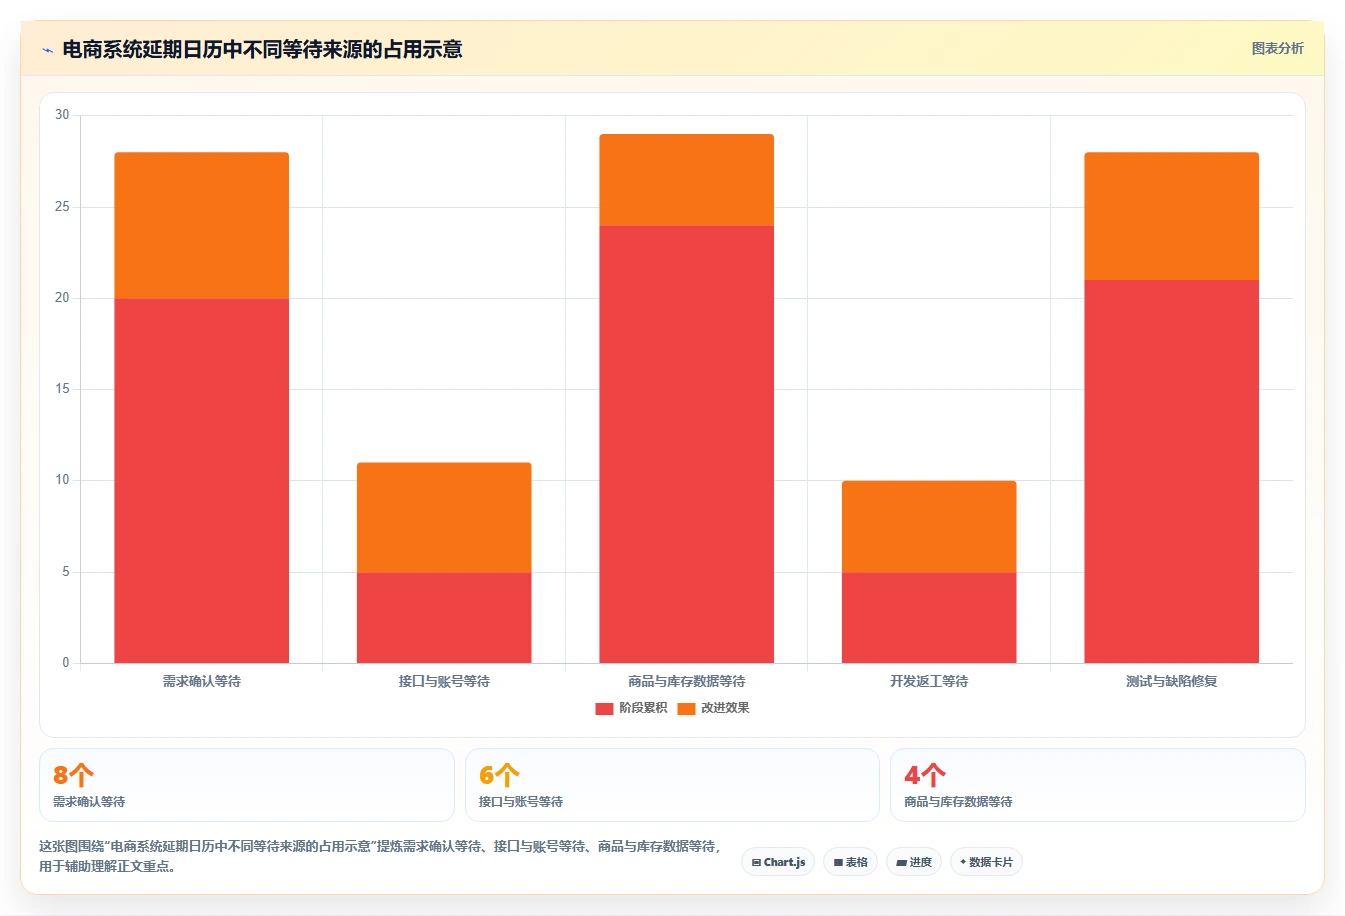Select the Chart.js tag chip
This screenshot has height=916, width=1345.
[778, 862]
